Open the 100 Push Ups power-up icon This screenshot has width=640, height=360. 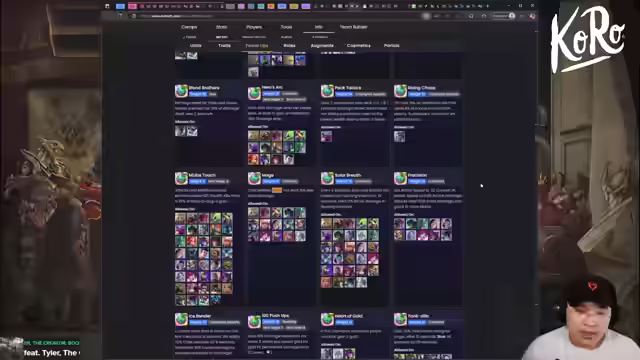[254, 321]
